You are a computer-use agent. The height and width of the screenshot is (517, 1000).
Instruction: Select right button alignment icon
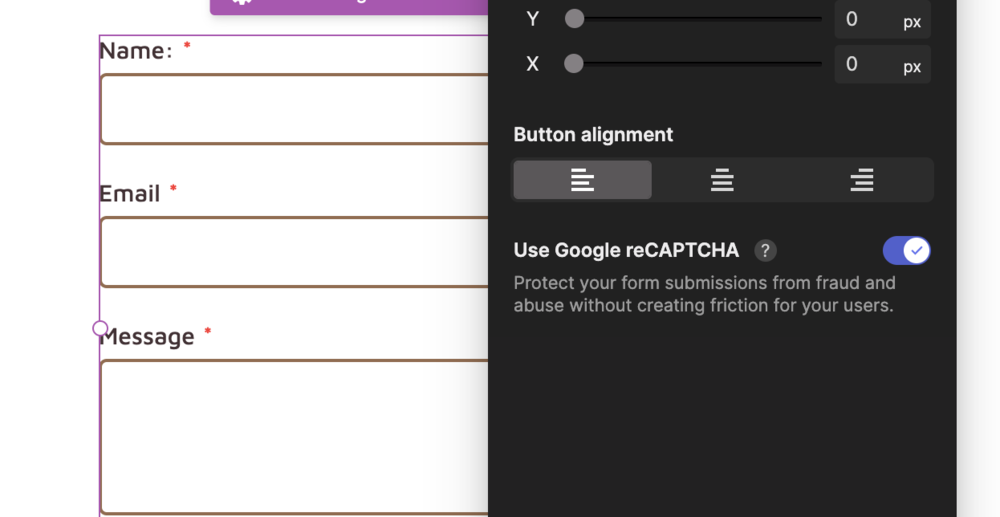click(x=862, y=180)
